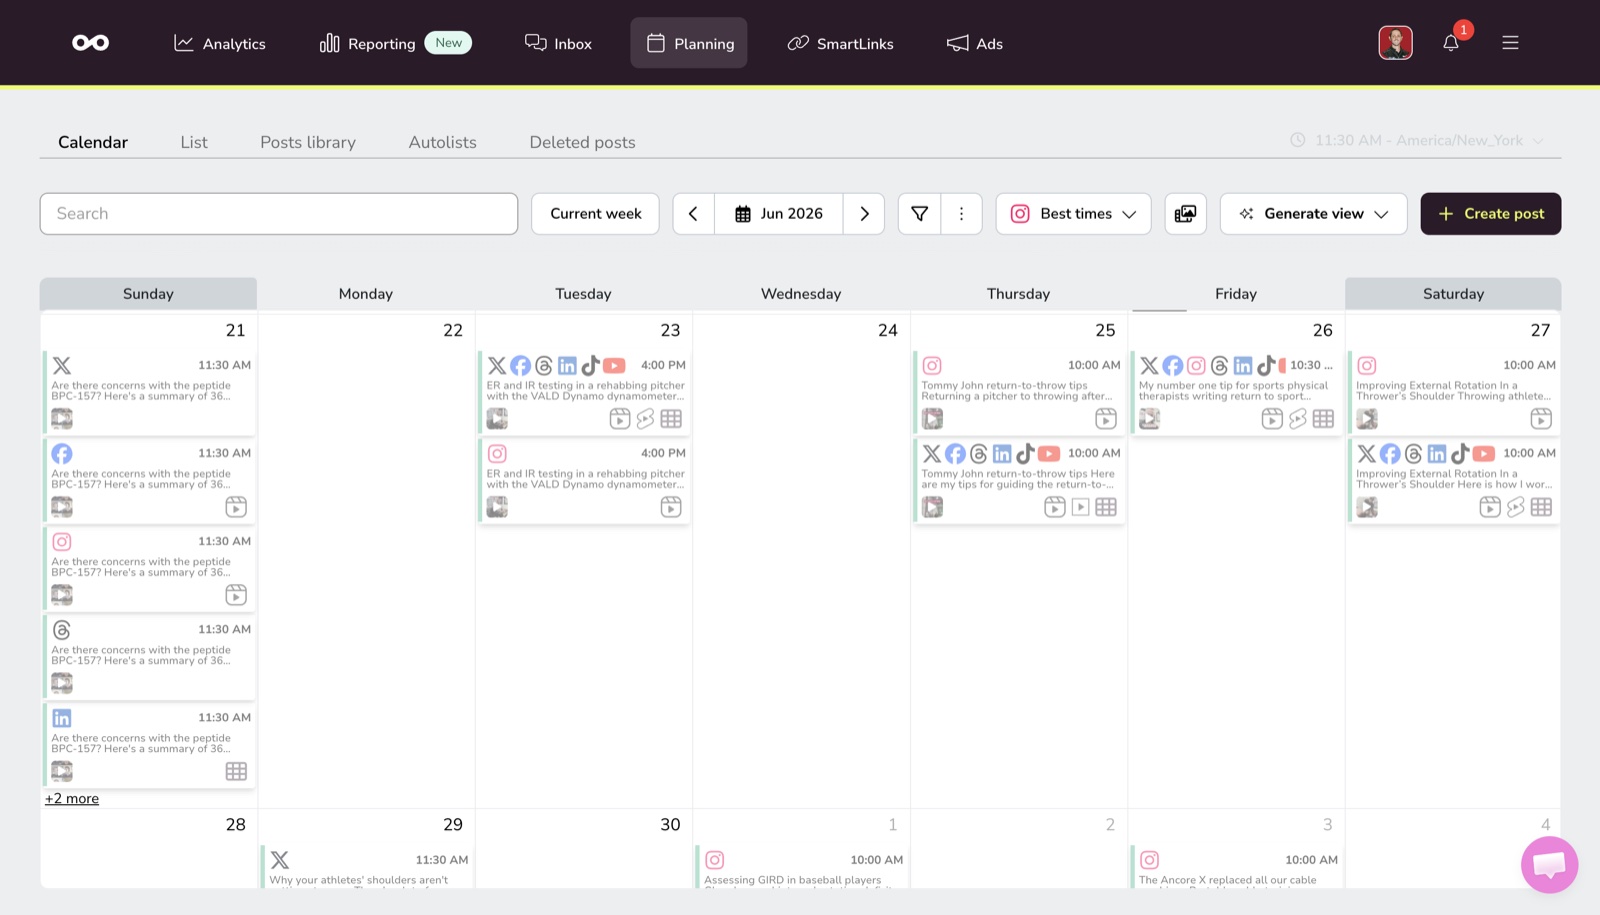Viewport: 1600px width, 915px height.
Task: Open the media library icon button
Action: pyautogui.click(x=1185, y=214)
